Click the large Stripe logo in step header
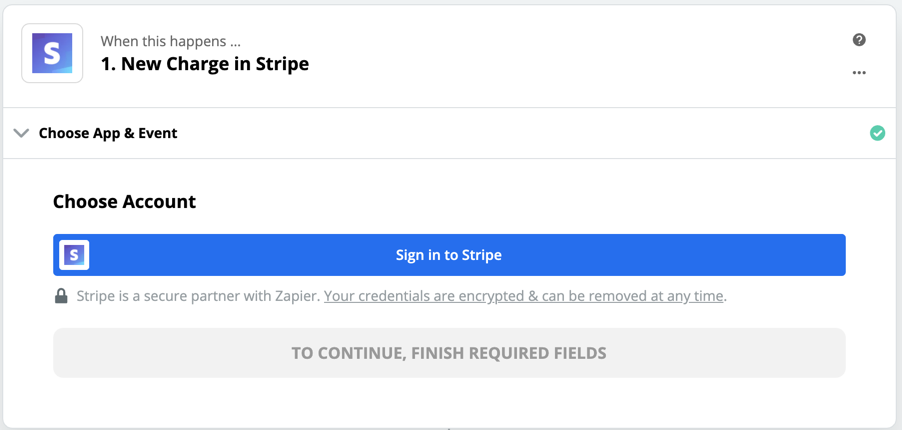Screen dimensions: 902x430 coord(52,53)
